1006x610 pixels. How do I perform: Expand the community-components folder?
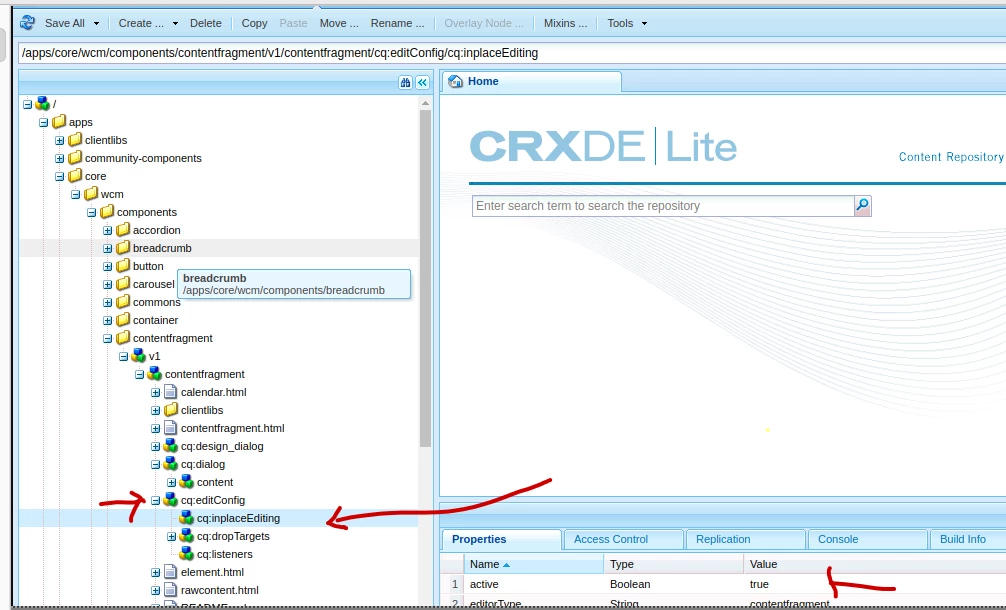(60, 158)
